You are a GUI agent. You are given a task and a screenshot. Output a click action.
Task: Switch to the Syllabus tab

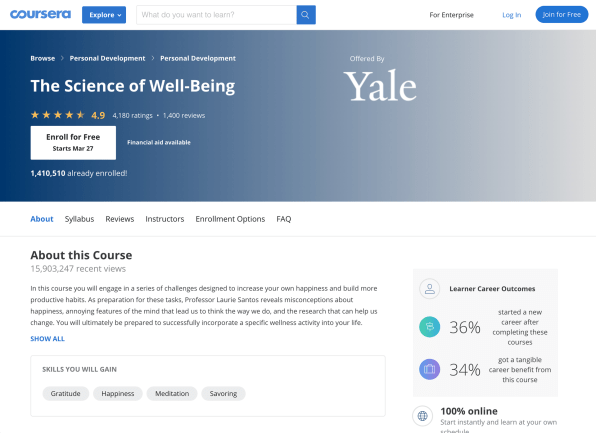[x=79, y=219]
